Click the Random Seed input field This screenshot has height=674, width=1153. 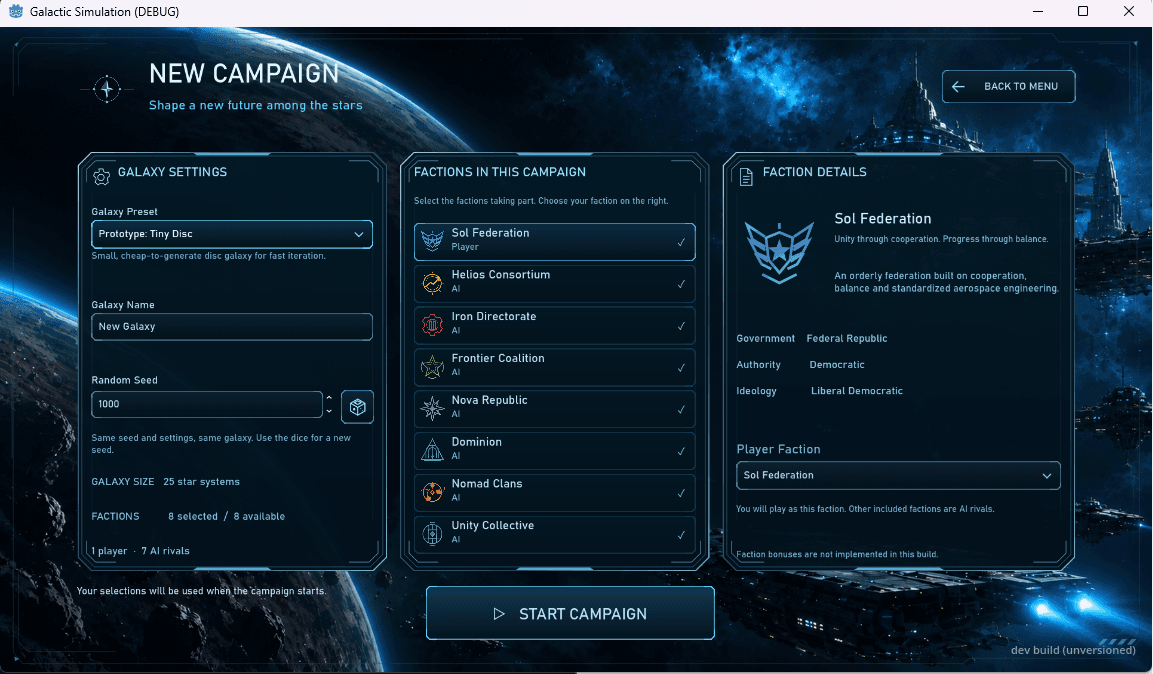coord(207,404)
